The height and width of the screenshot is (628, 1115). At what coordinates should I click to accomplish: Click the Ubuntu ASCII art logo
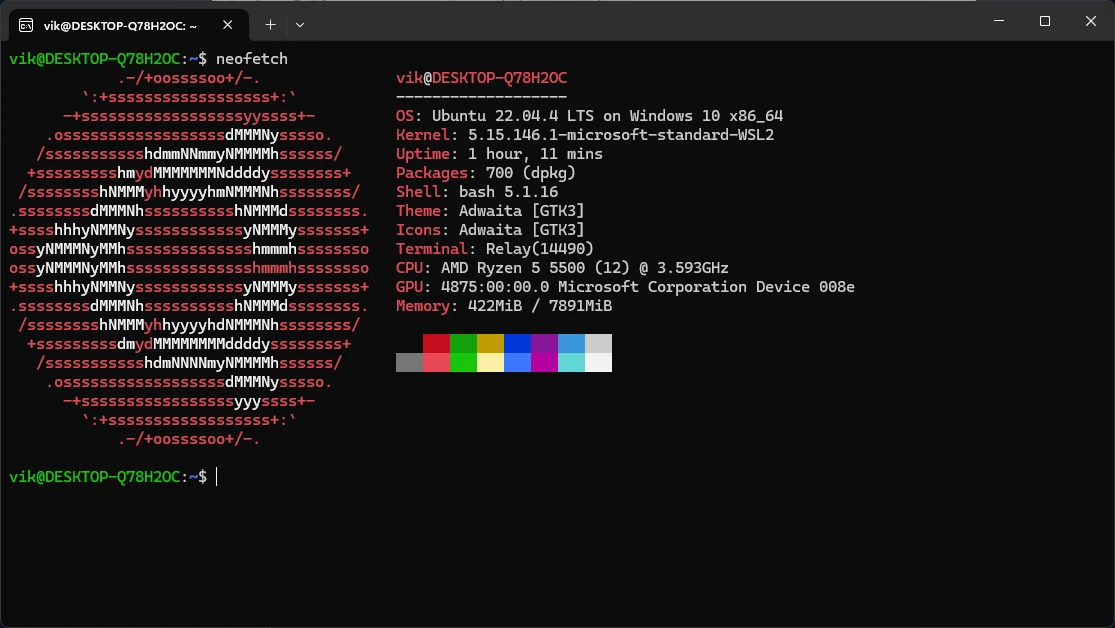coord(189,258)
